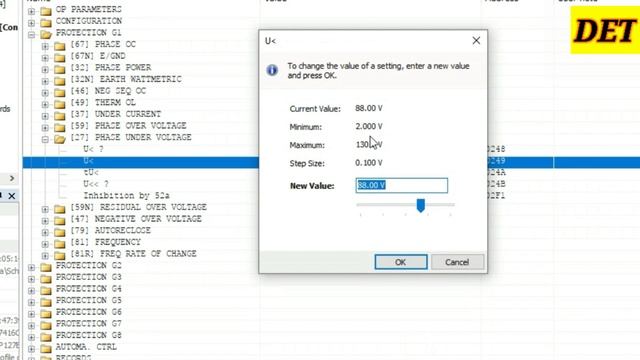Select the 'U< ?' setting row
Image resolution: width=640 pixels, height=360 pixels.
coord(93,149)
